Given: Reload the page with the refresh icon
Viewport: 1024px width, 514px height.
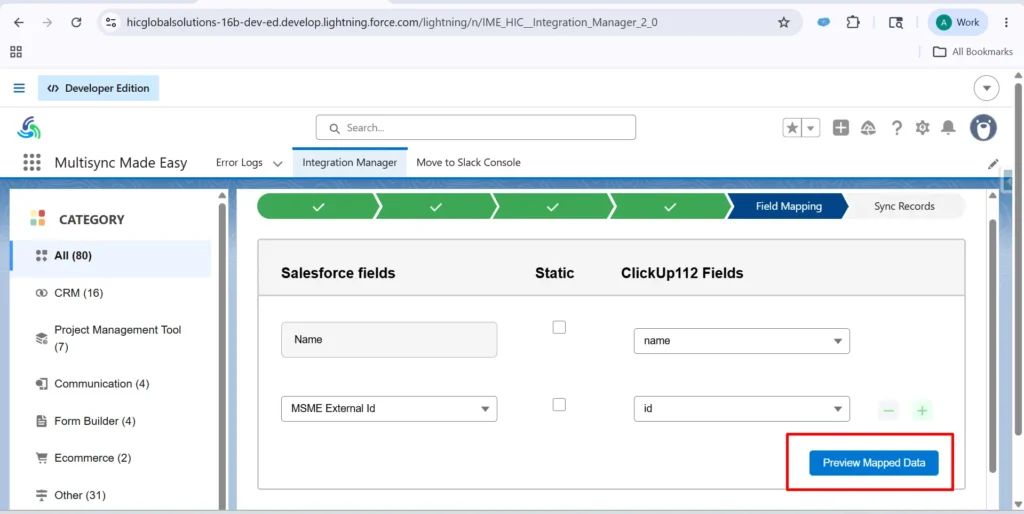Looking at the screenshot, I should click(76, 22).
